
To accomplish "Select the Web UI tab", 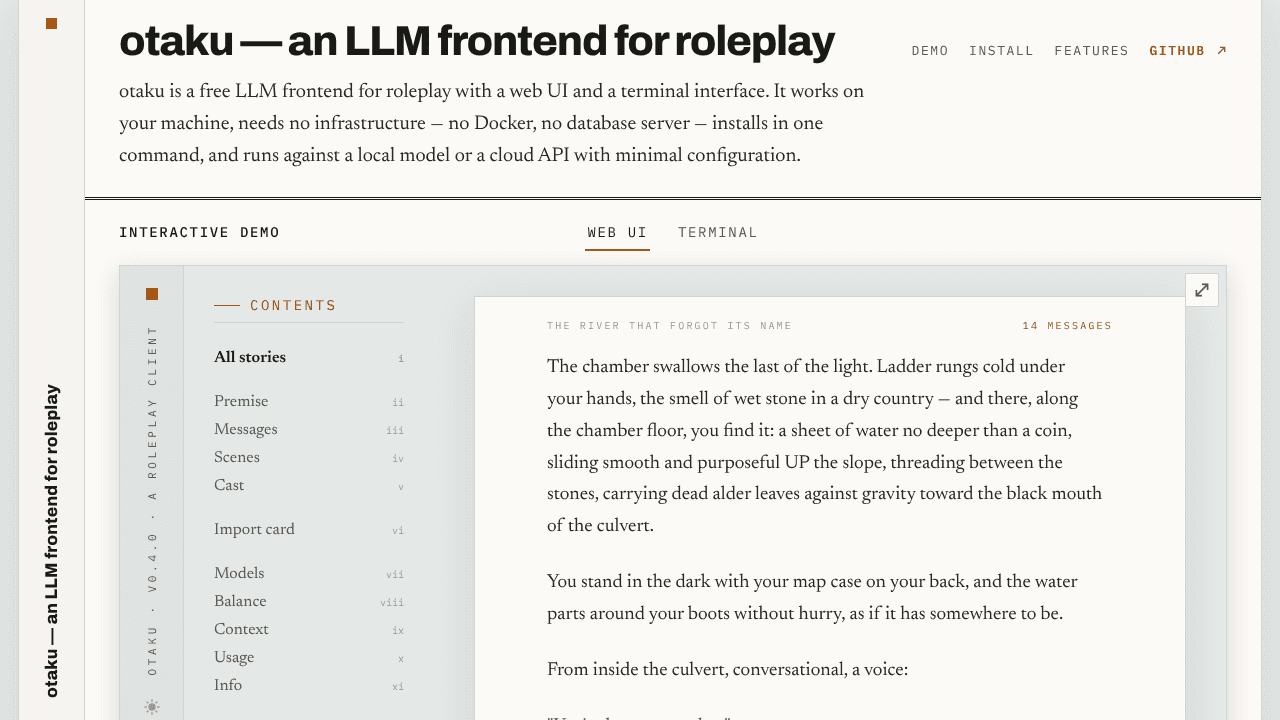I will [617, 233].
